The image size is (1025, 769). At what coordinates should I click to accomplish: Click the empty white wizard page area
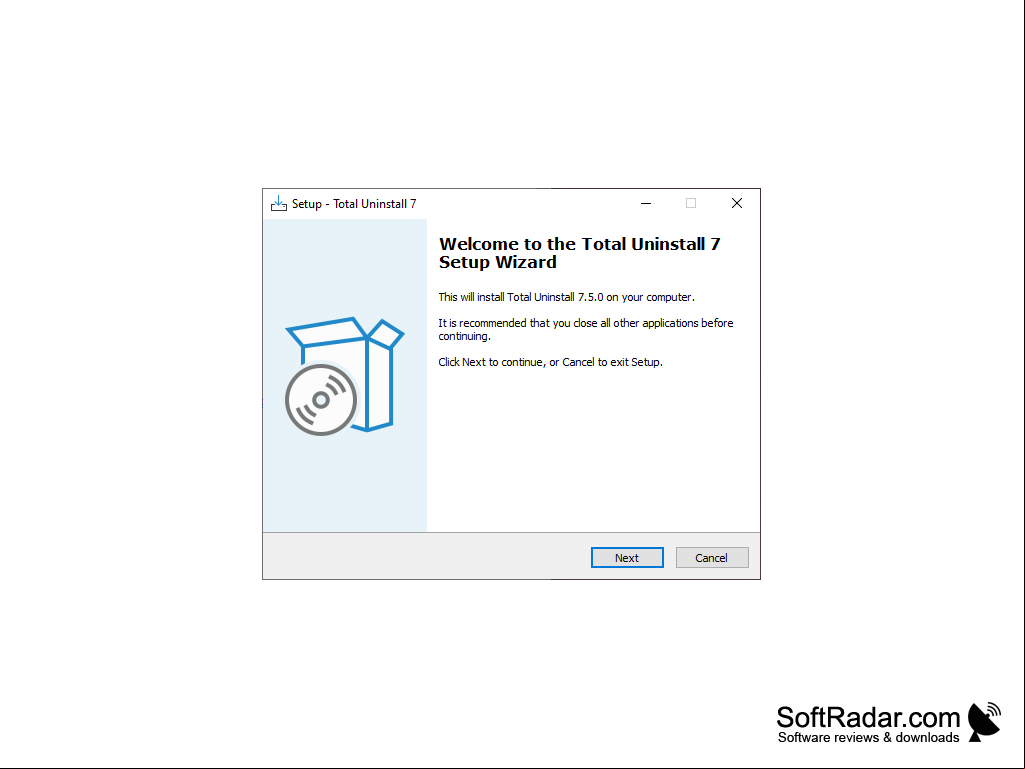(593, 451)
